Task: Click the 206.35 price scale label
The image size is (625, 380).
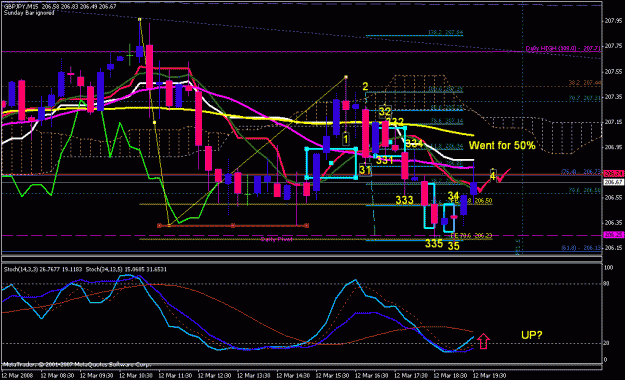Action: 613,222
